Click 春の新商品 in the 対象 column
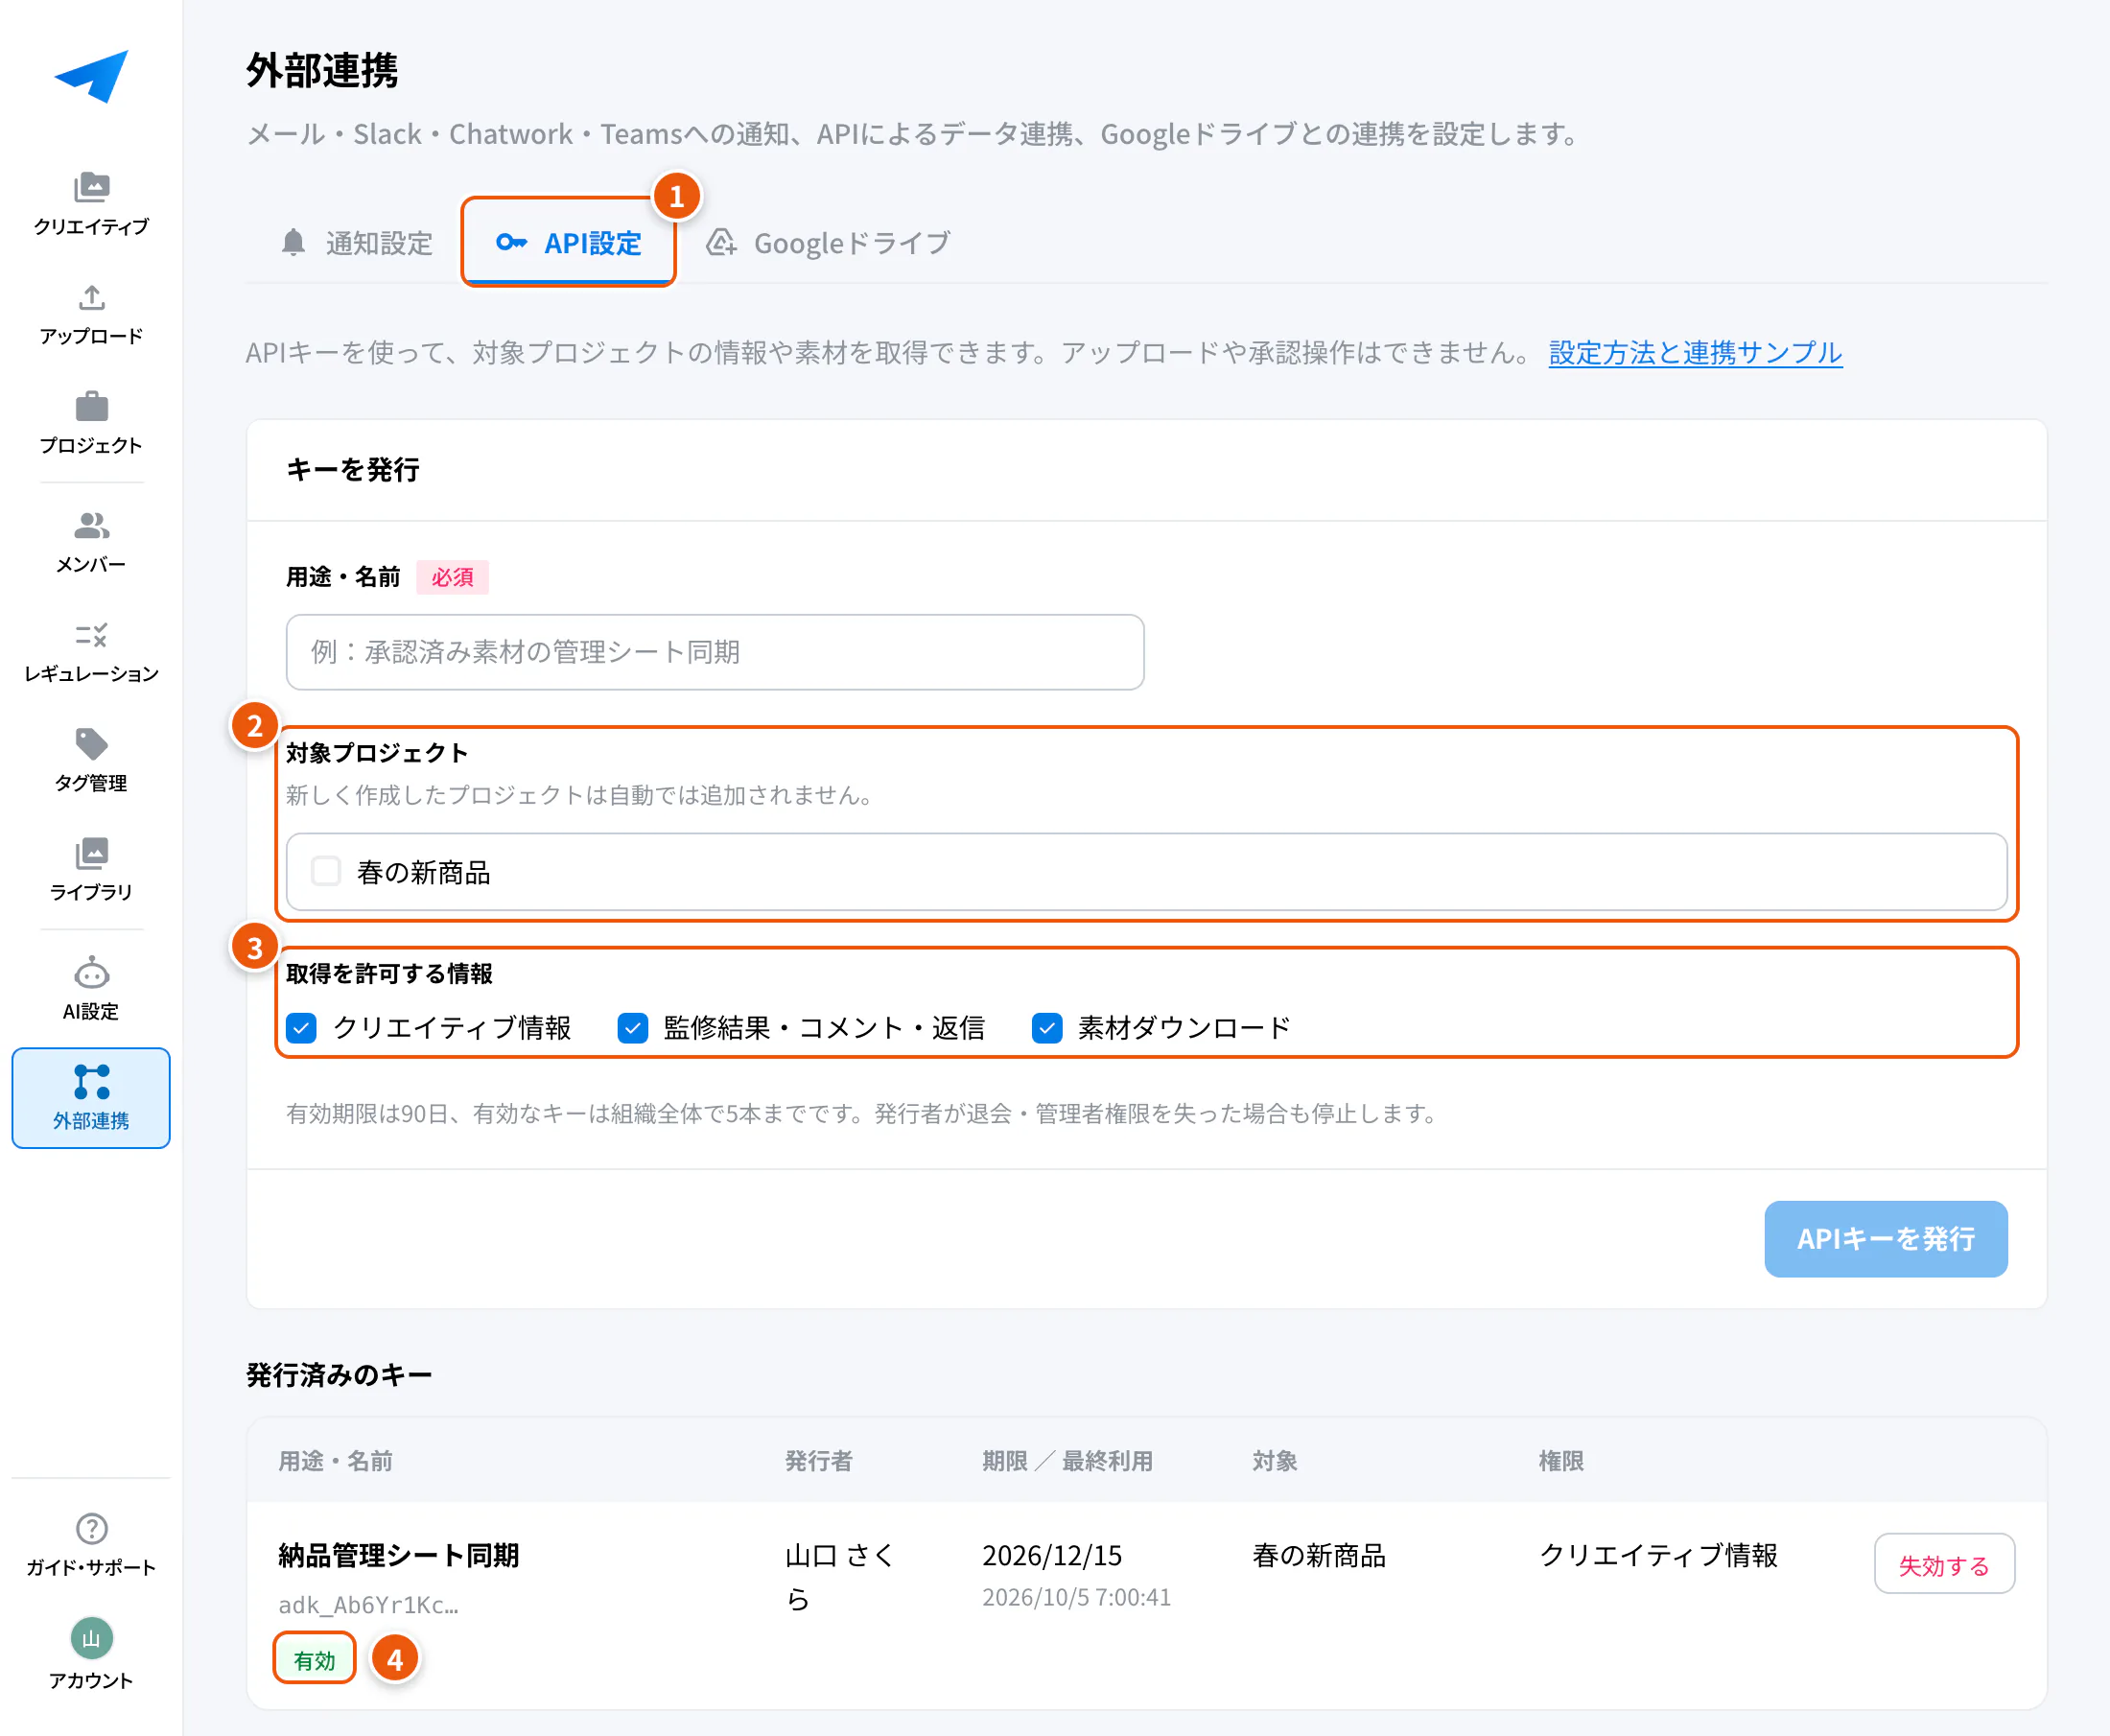The image size is (2110, 1736). (1319, 1555)
